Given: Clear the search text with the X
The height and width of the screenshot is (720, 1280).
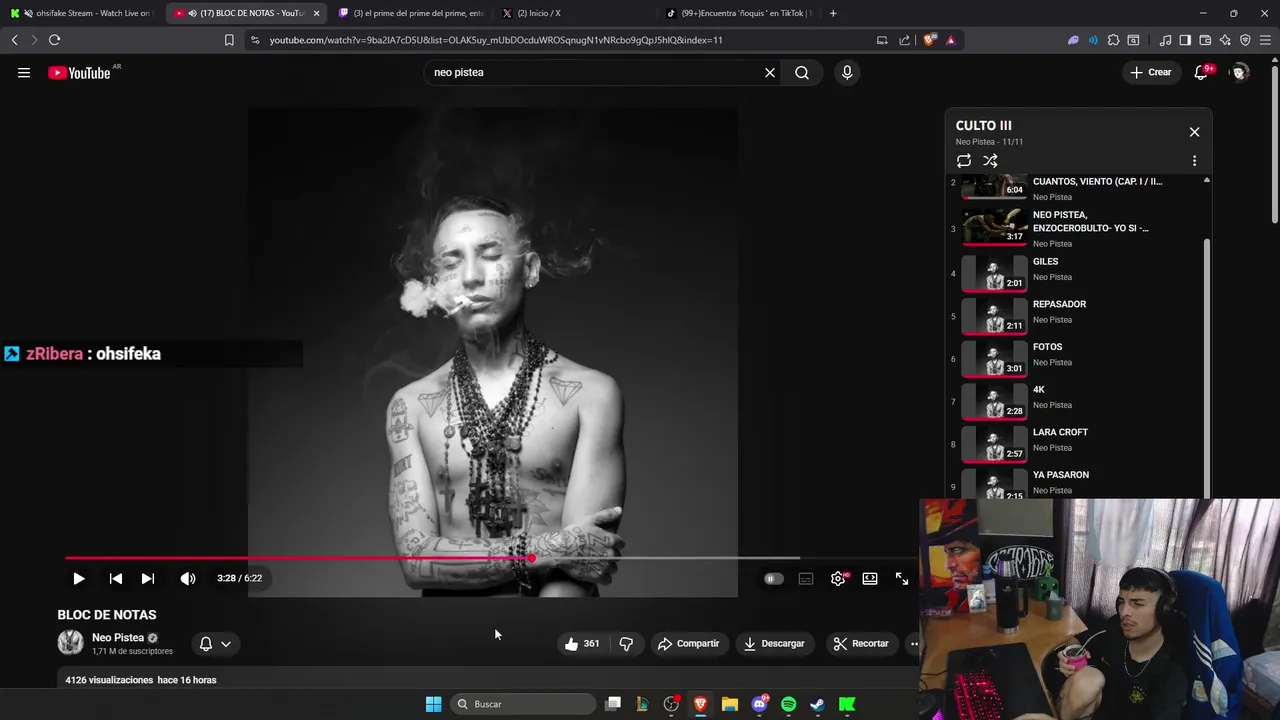Looking at the screenshot, I should click(770, 72).
